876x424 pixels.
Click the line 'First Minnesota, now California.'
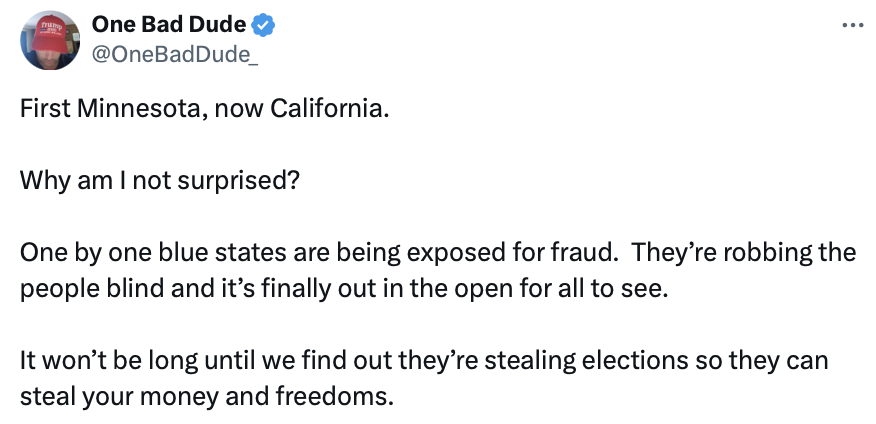(x=202, y=108)
